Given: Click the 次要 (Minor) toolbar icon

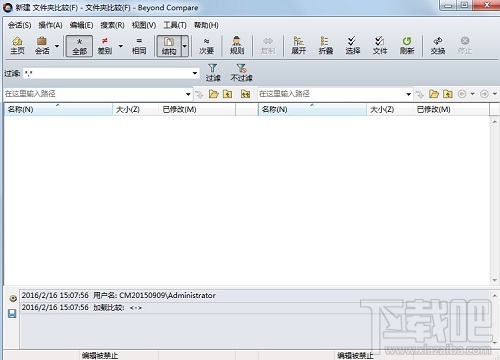Looking at the screenshot, I should click(x=206, y=46).
